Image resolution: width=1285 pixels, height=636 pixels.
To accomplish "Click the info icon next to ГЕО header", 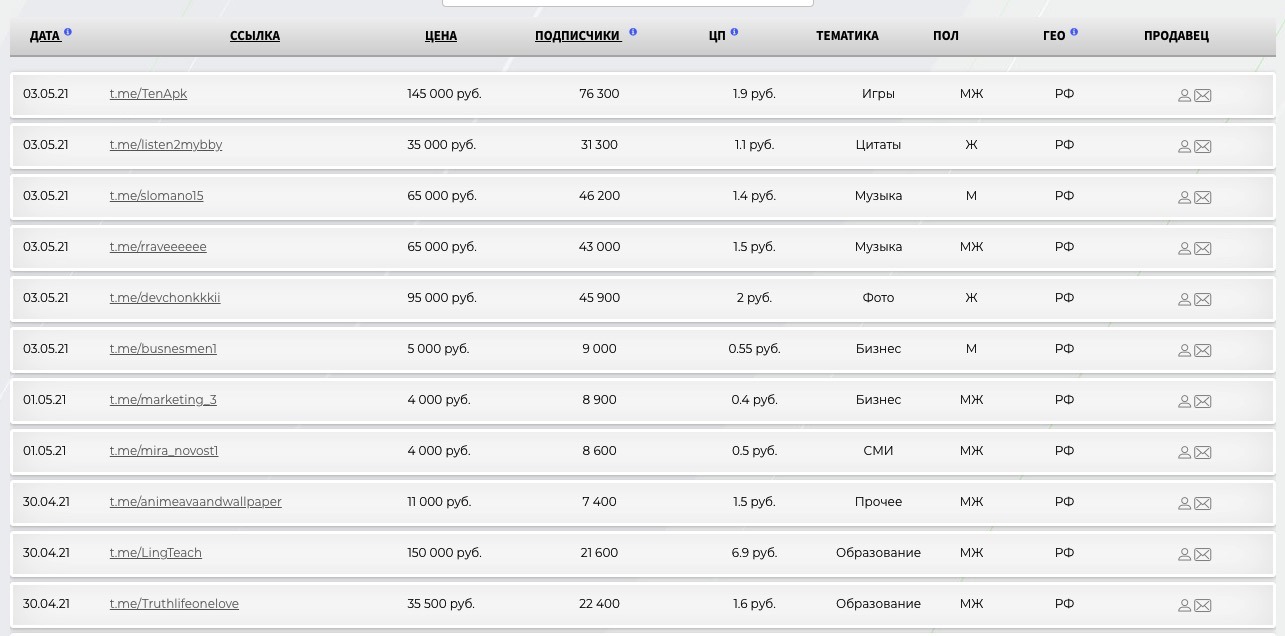I will pyautogui.click(x=1074, y=32).
